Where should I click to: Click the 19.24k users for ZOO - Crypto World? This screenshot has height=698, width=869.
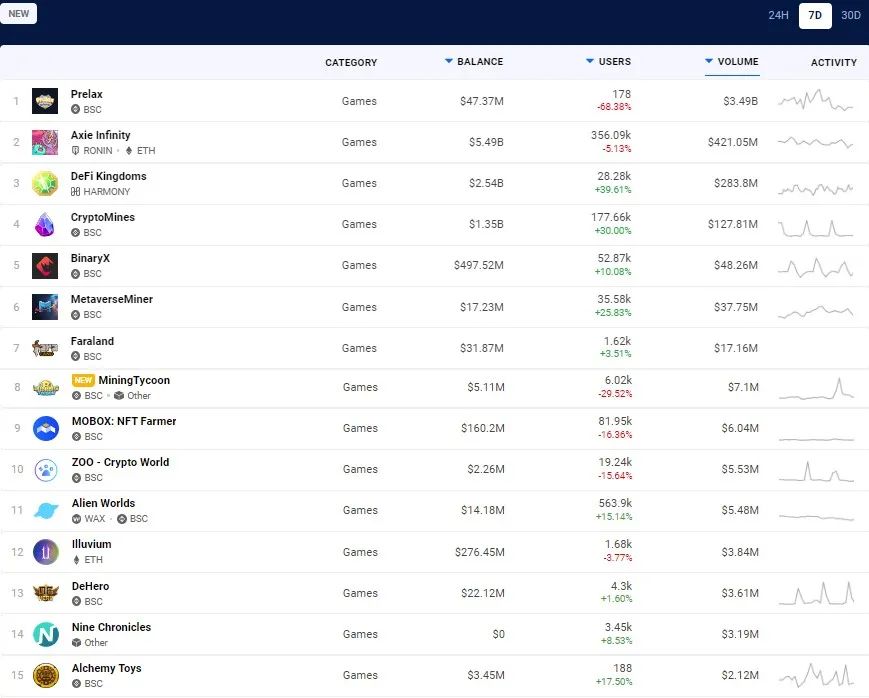pyautogui.click(x=615, y=462)
